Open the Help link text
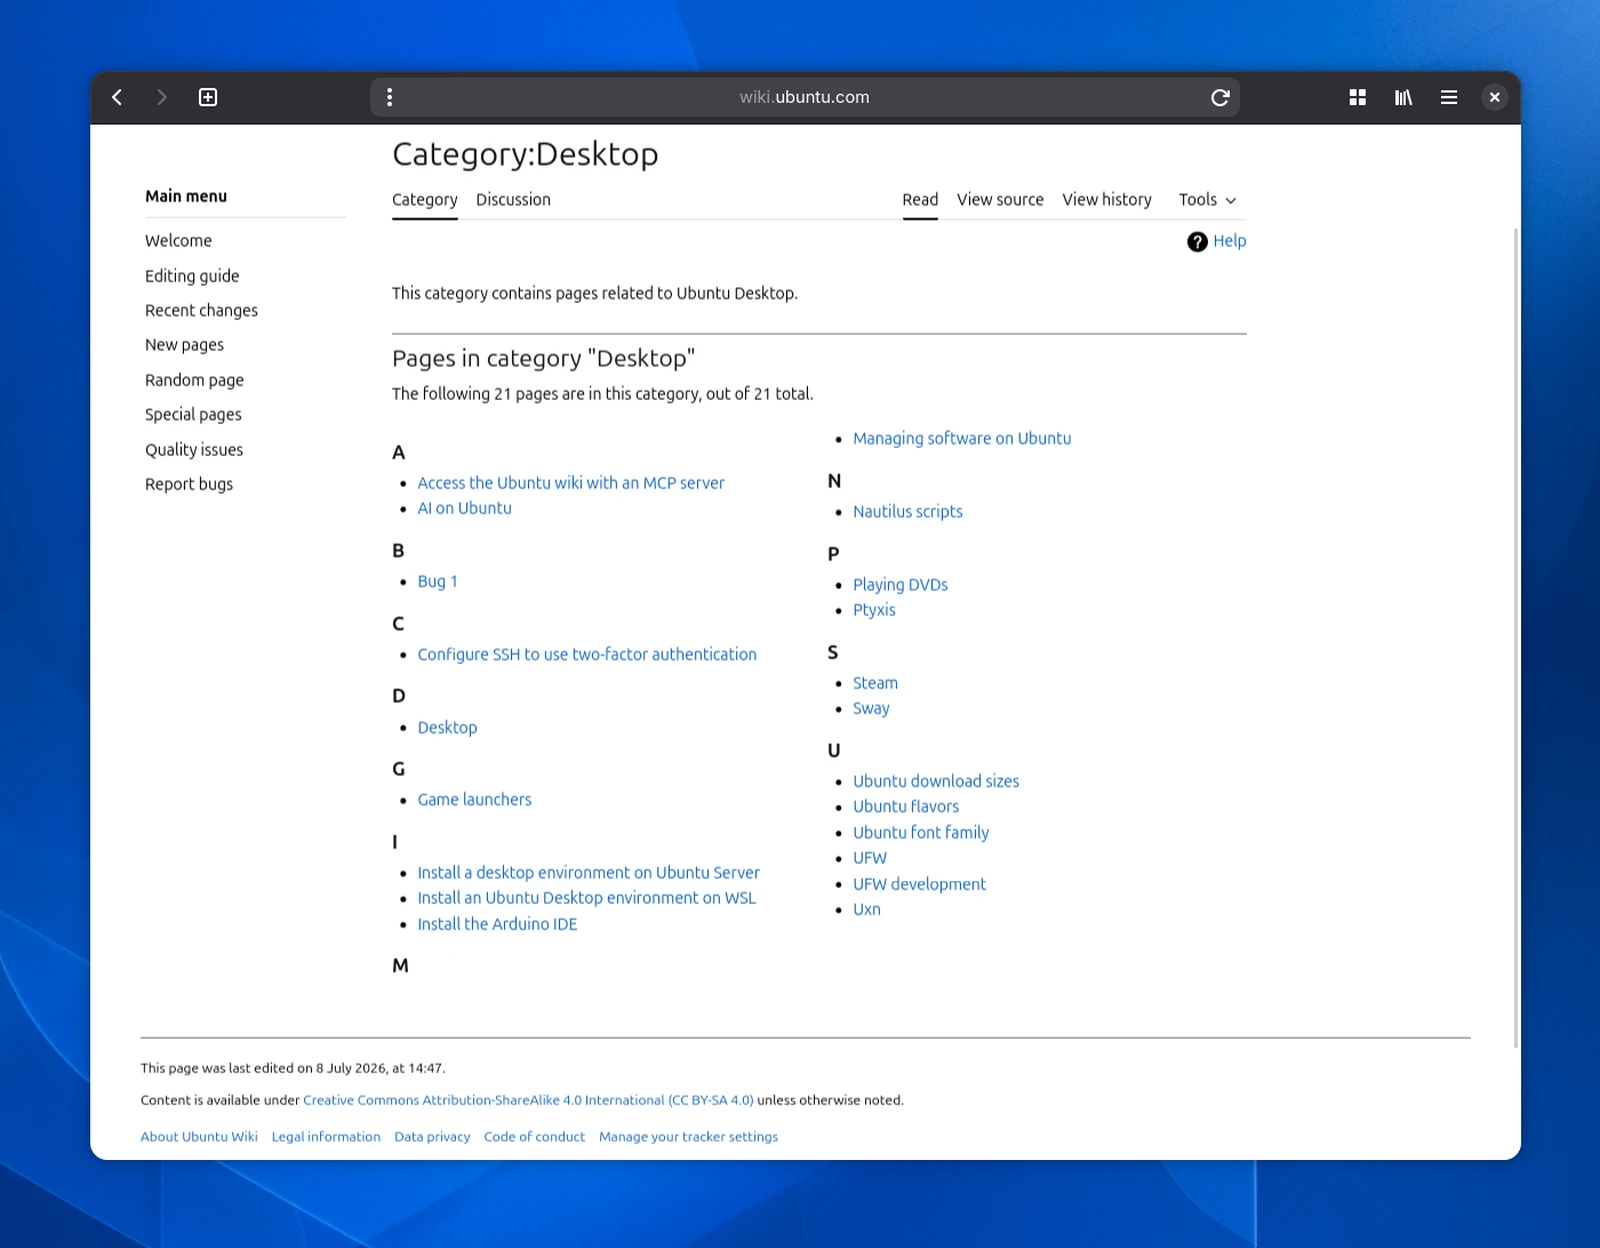 1229,241
